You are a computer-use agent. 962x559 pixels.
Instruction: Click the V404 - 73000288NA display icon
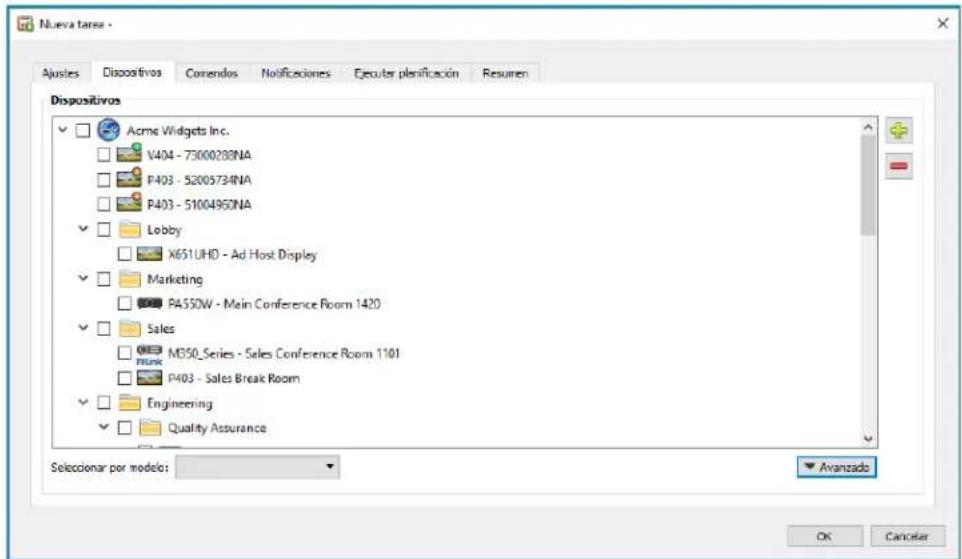pyautogui.click(x=129, y=154)
